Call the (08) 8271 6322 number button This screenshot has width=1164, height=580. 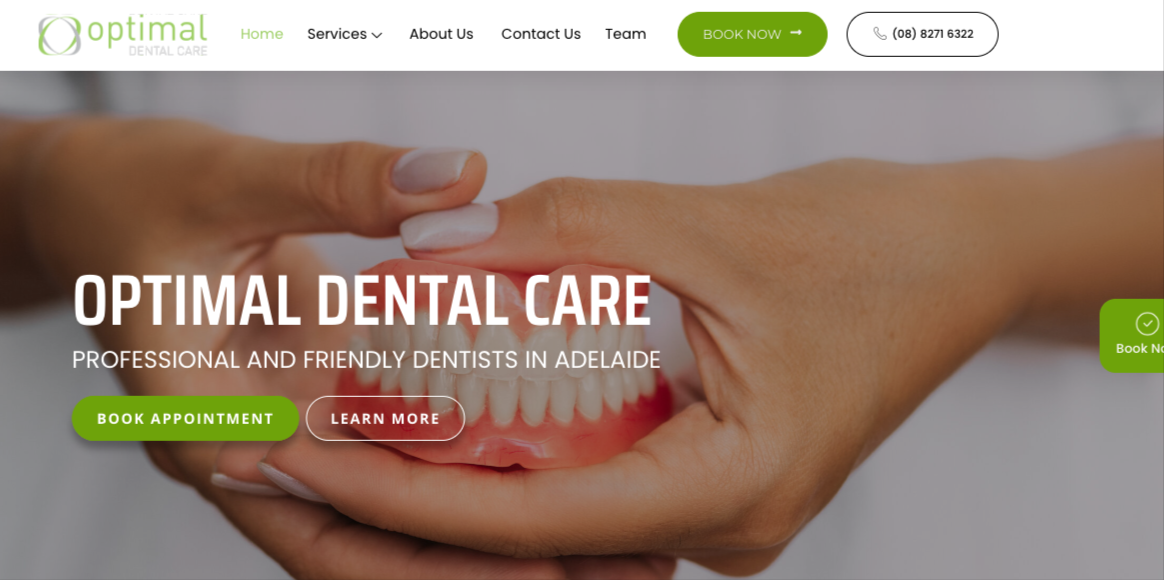coord(922,34)
